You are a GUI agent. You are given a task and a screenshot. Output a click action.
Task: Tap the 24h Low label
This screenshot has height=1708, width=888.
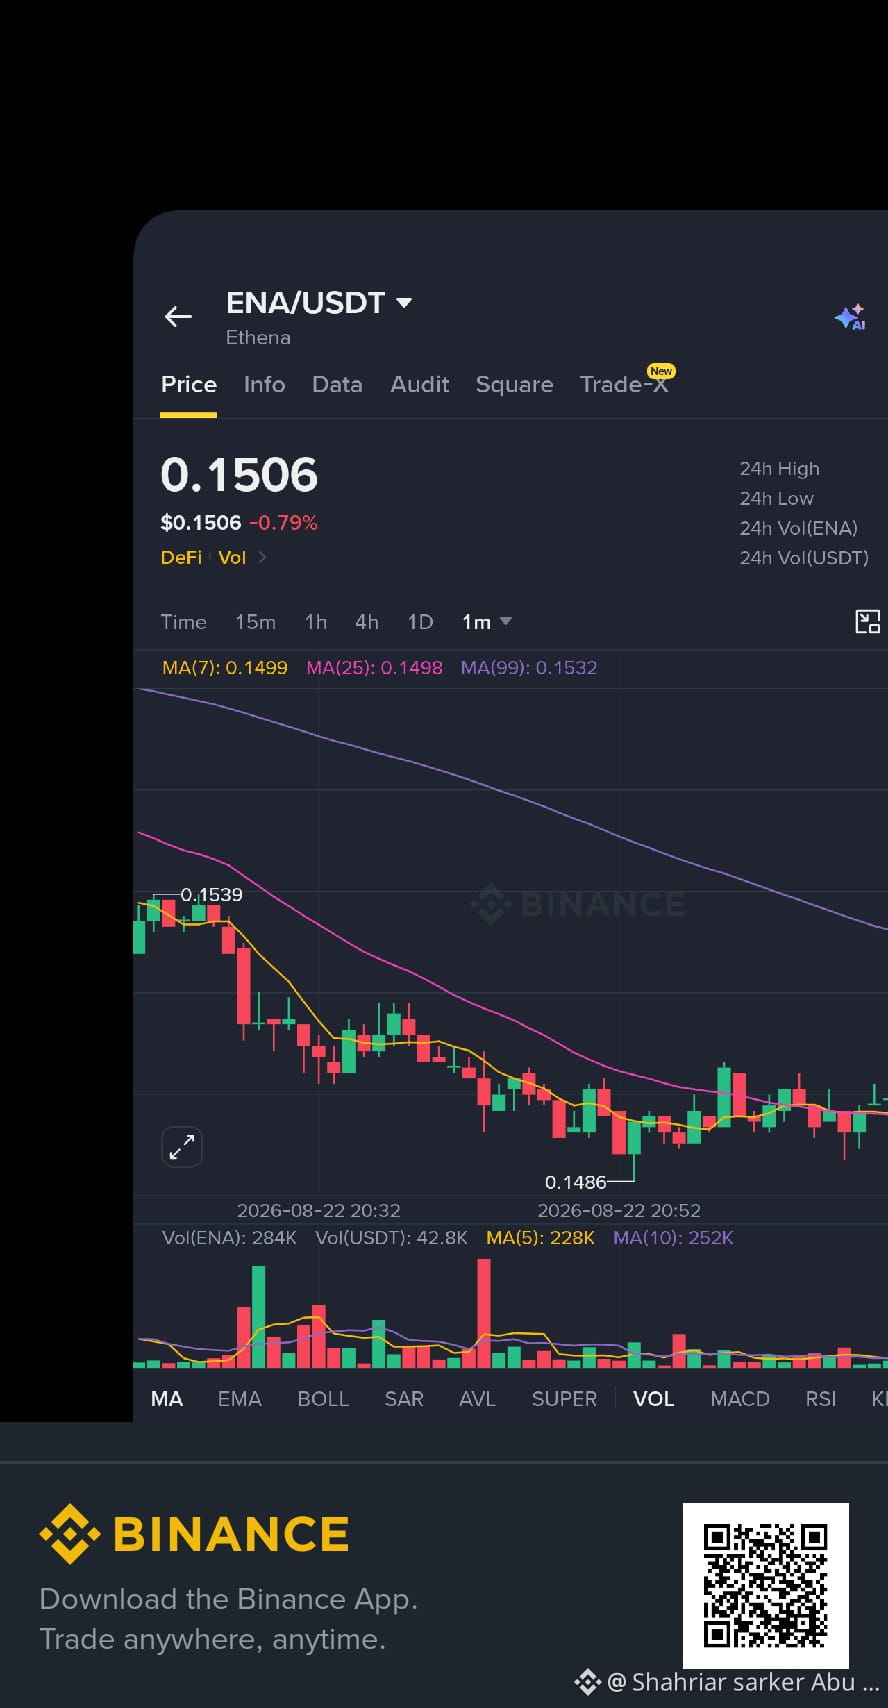pos(776,499)
